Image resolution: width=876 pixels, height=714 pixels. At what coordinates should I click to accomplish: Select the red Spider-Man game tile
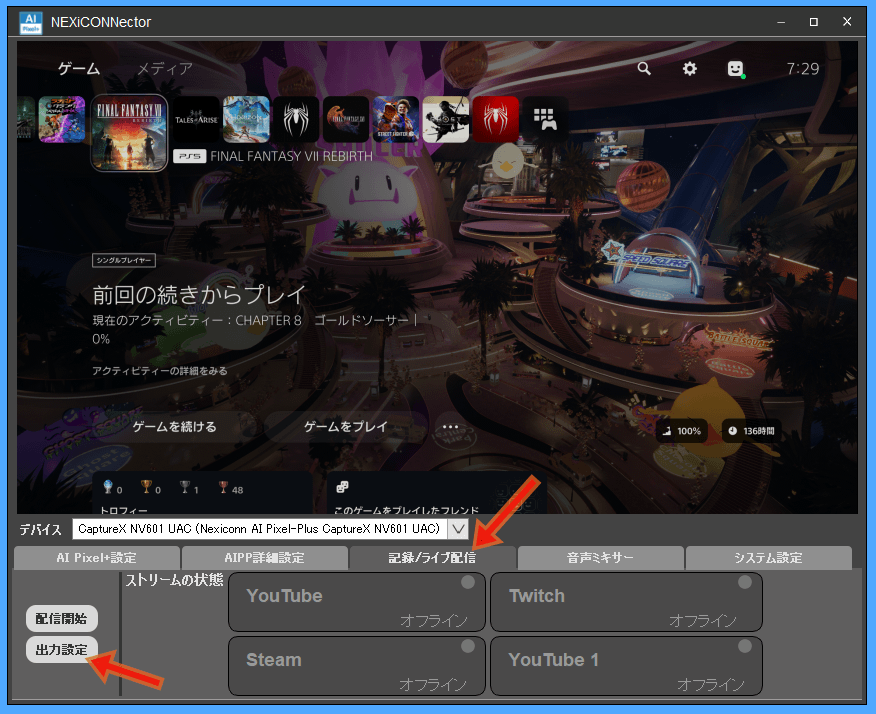click(x=496, y=119)
